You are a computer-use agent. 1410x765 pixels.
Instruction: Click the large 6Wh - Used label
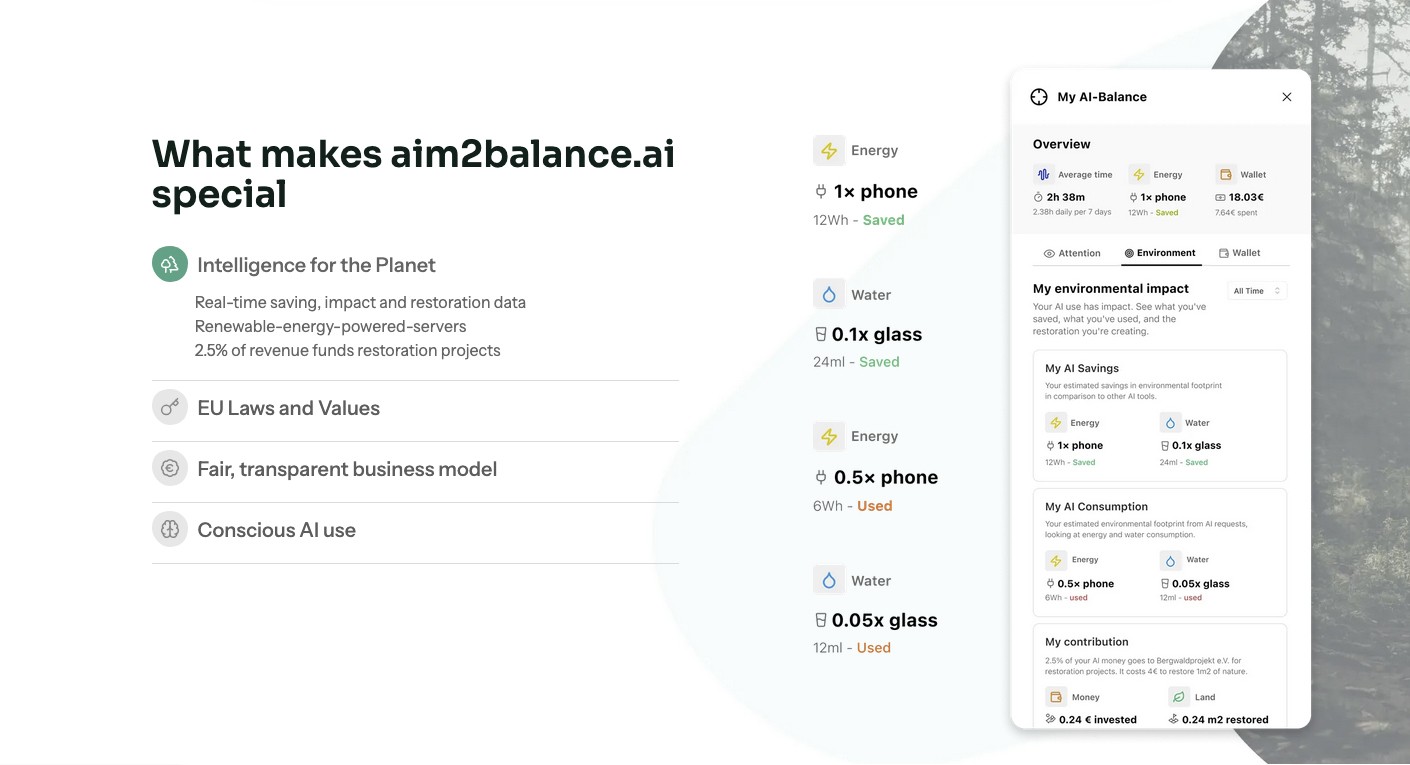click(x=853, y=506)
